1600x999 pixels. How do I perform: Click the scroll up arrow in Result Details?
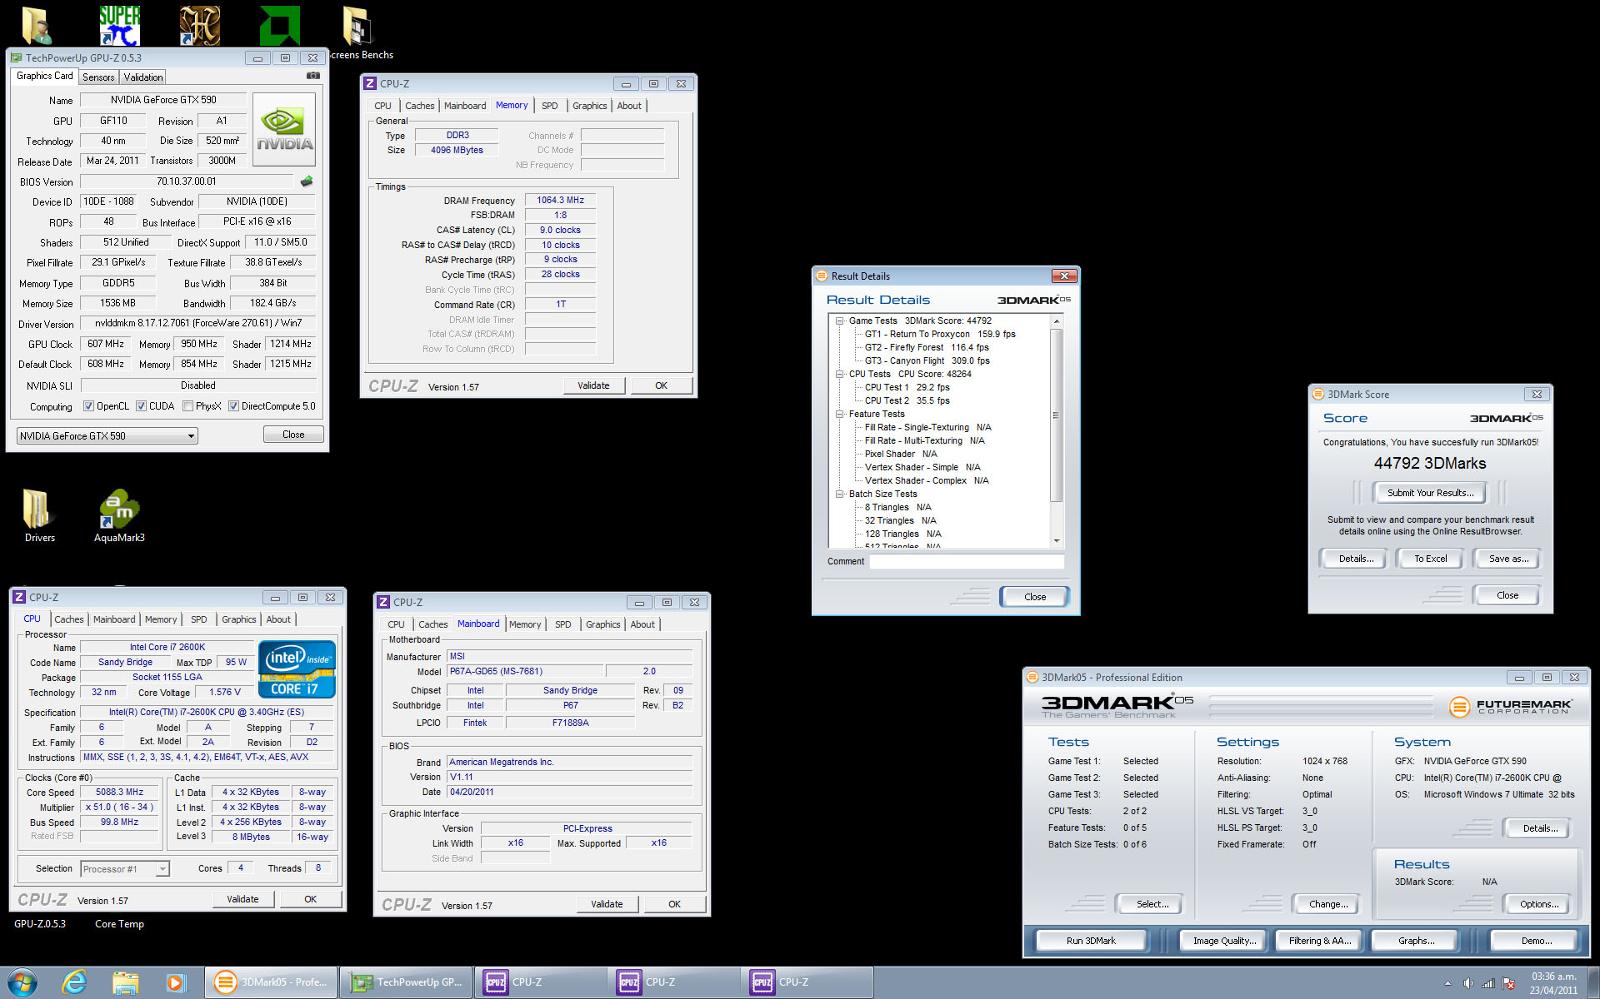click(1056, 321)
